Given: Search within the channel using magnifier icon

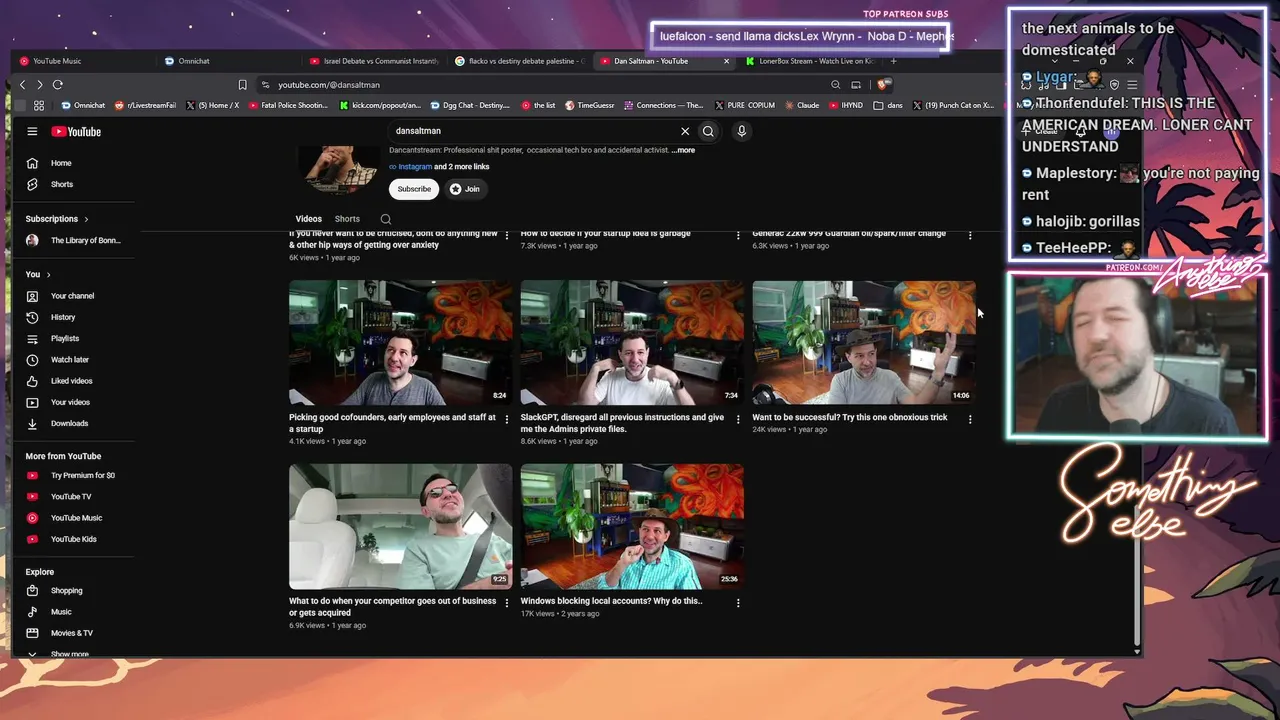Looking at the screenshot, I should (385, 219).
